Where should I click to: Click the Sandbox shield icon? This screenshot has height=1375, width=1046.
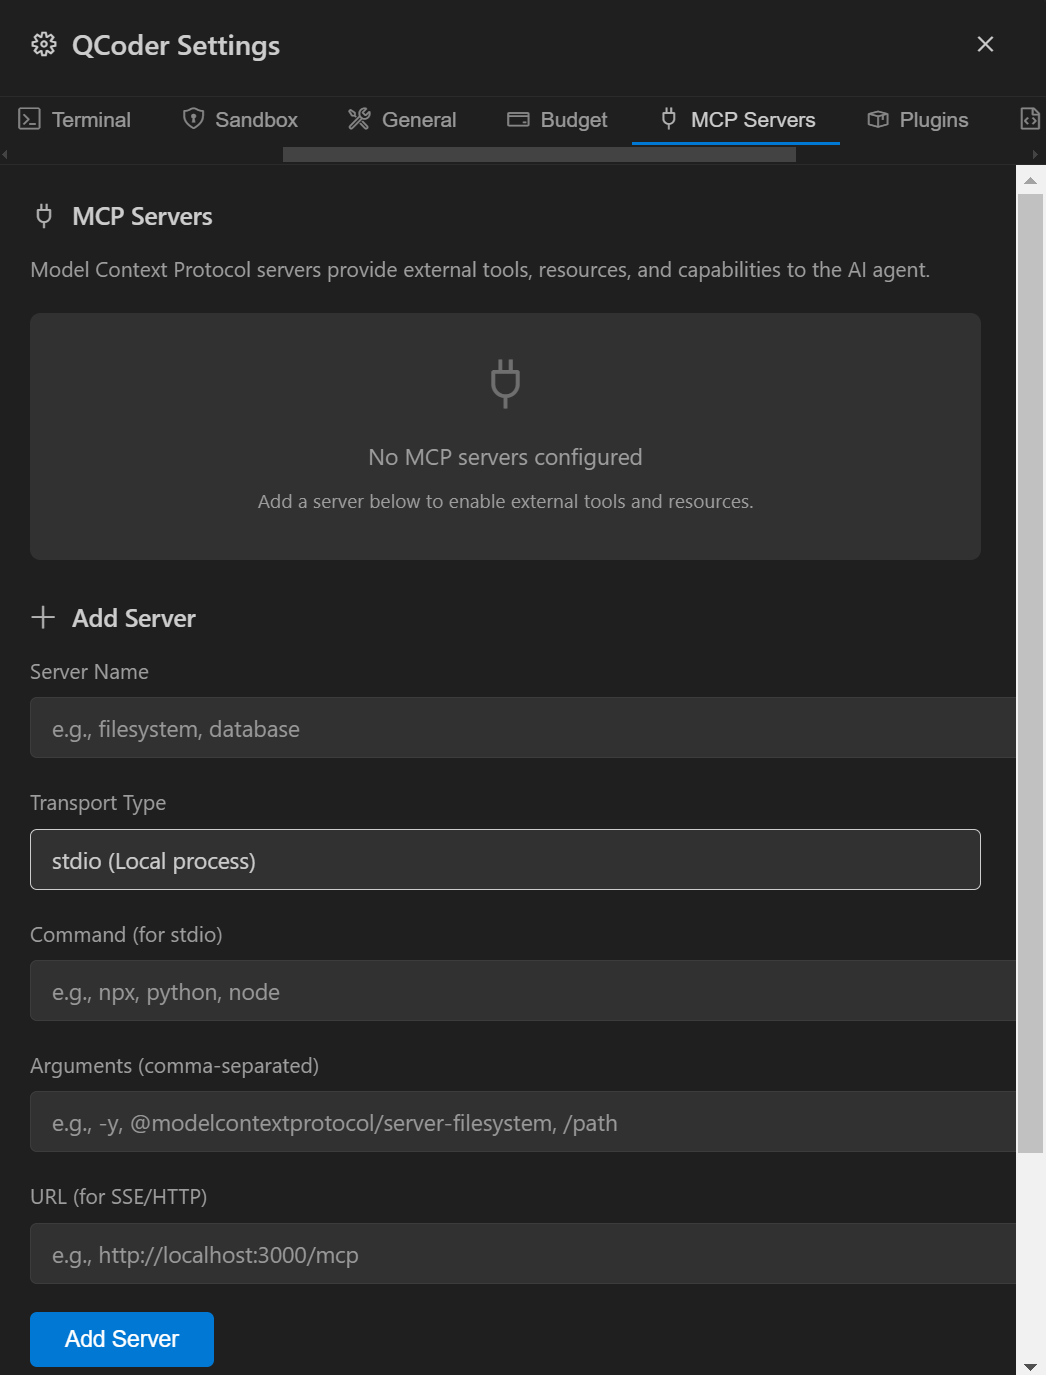coord(193,119)
